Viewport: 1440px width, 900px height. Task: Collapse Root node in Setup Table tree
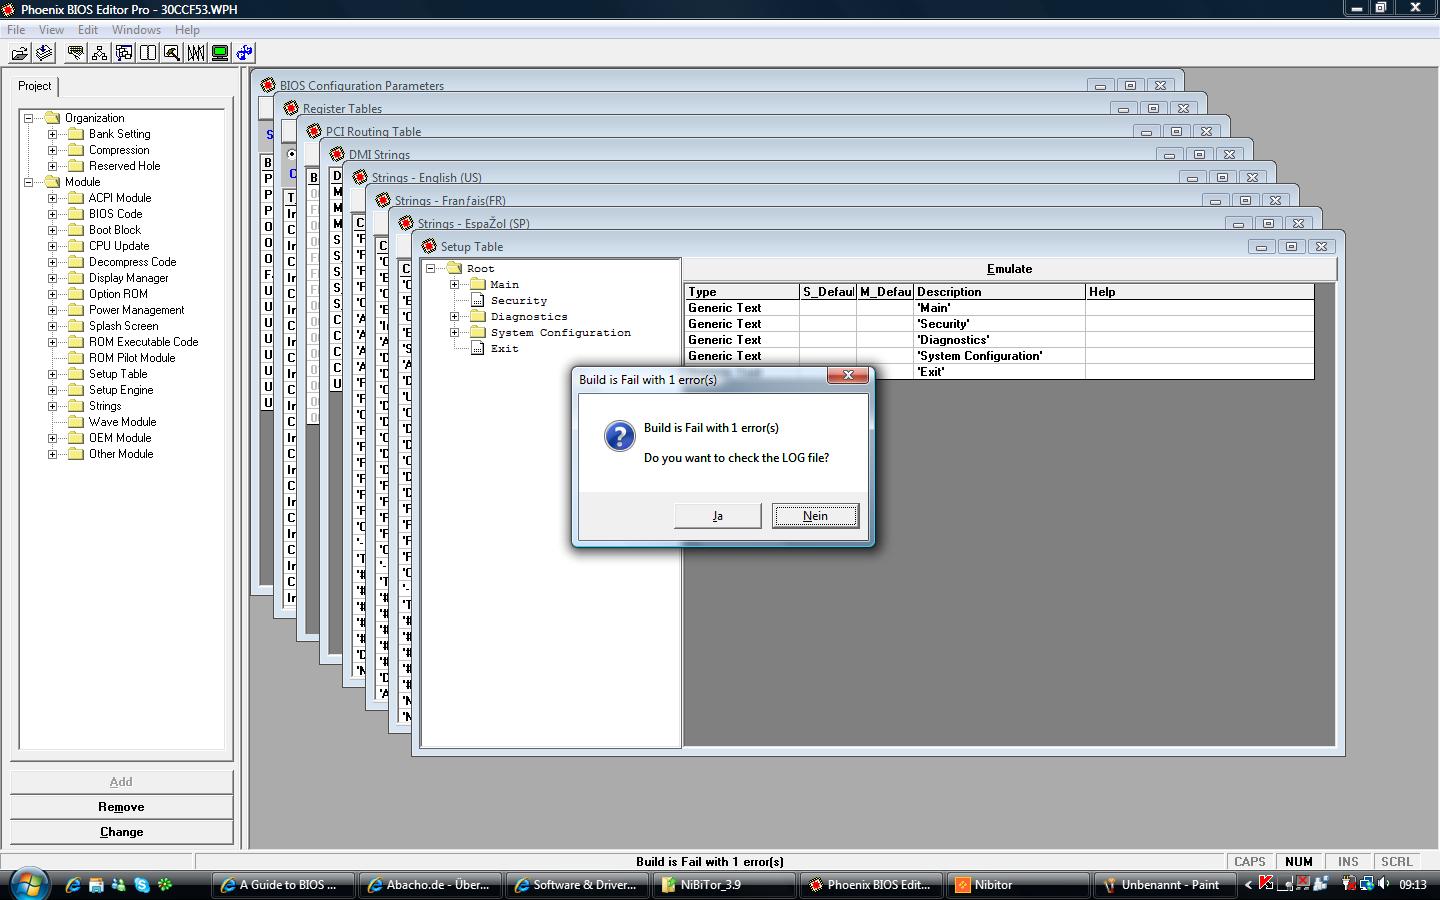pos(430,268)
